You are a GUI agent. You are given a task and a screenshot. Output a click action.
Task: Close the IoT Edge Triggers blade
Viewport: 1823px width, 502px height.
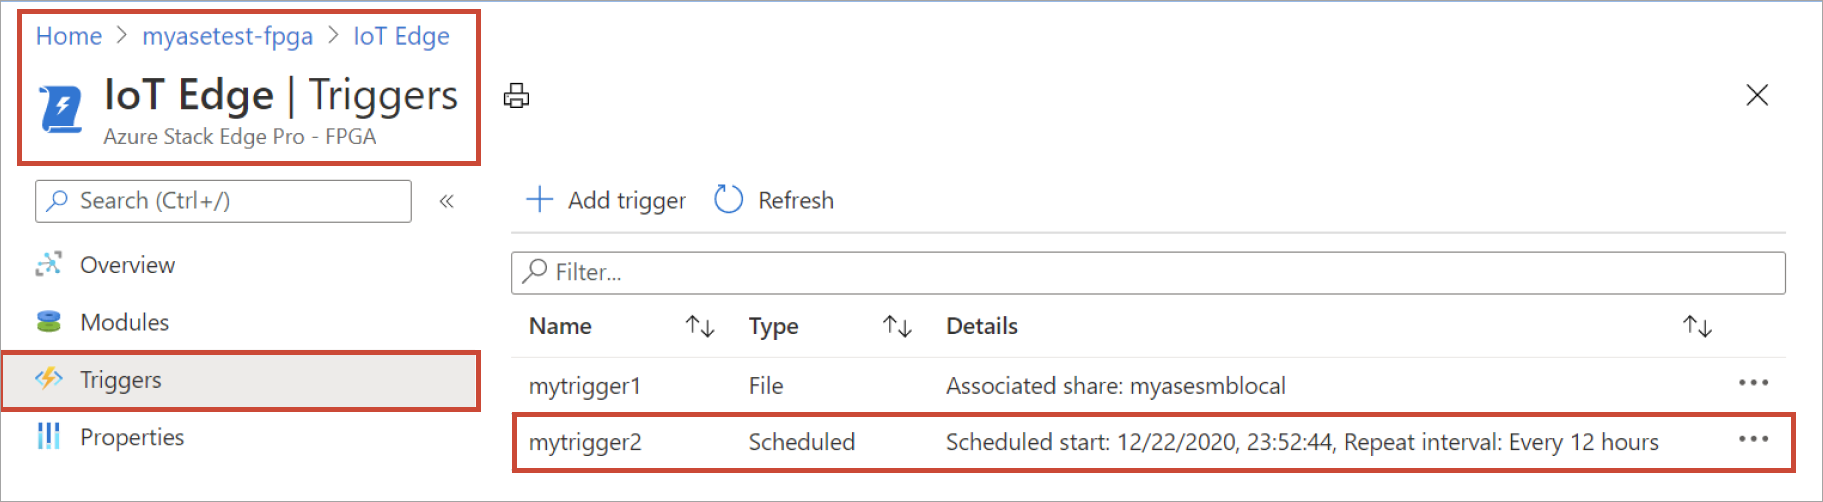1757,95
